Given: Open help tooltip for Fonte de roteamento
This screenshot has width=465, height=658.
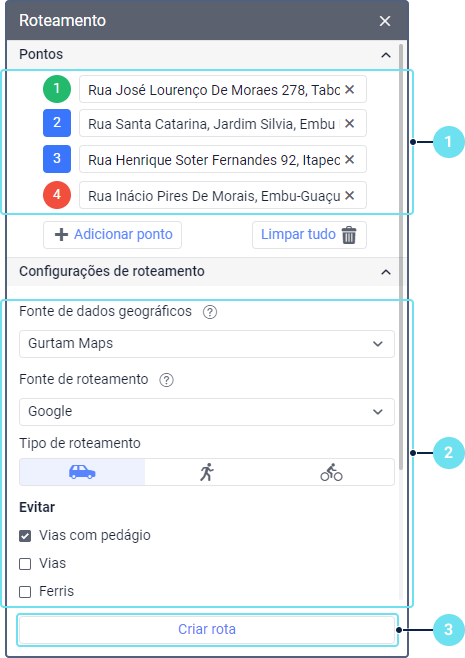Looking at the screenshot, I should (167, 380).
